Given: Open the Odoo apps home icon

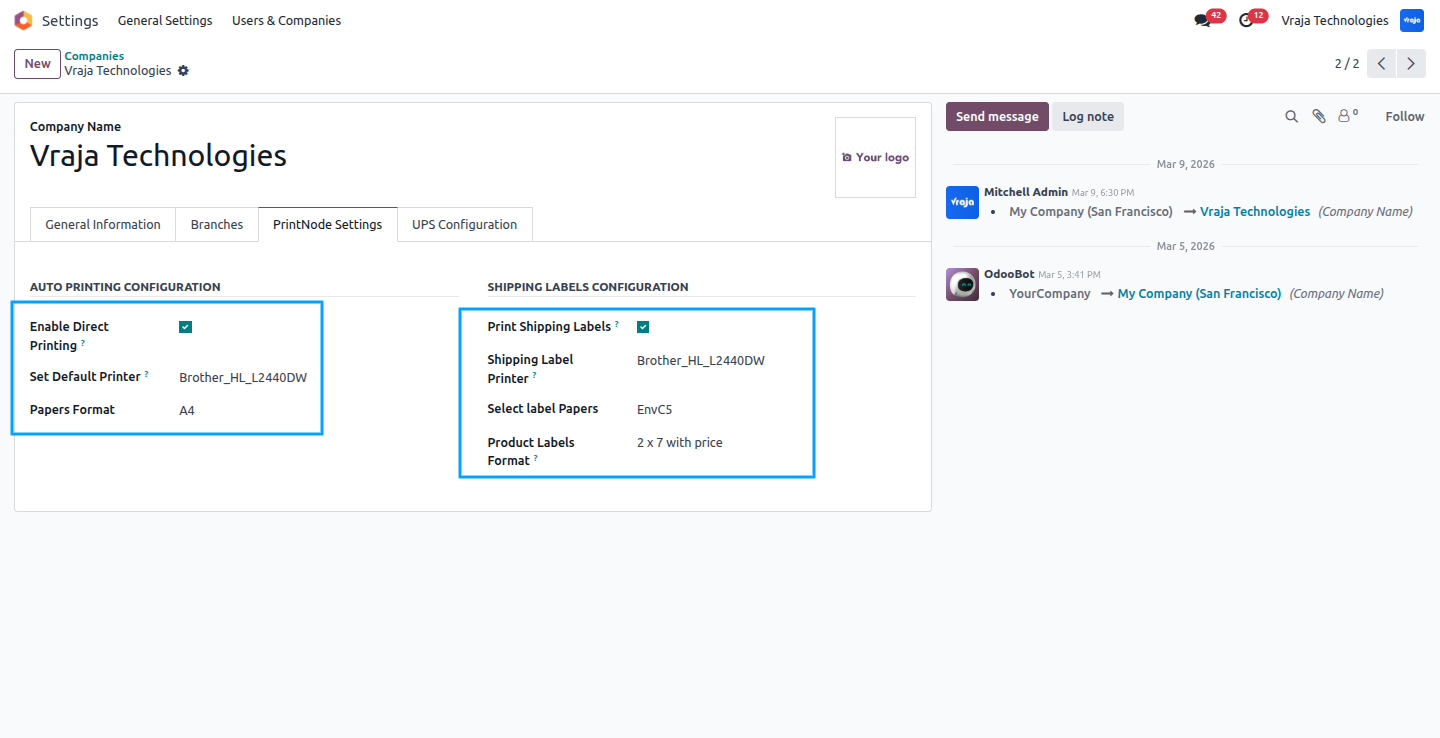Looking at the screenshot, I should click(x=23, y=20).
